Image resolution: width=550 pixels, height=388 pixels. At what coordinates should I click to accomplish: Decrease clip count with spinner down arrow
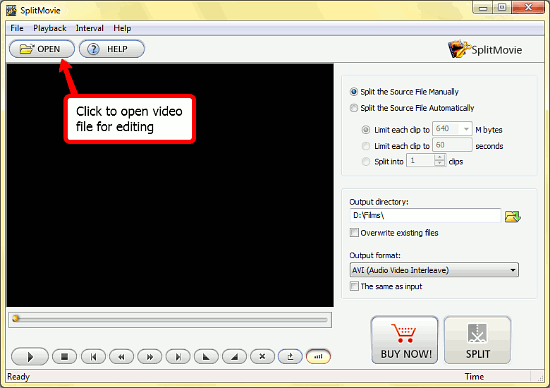(440, 163)
